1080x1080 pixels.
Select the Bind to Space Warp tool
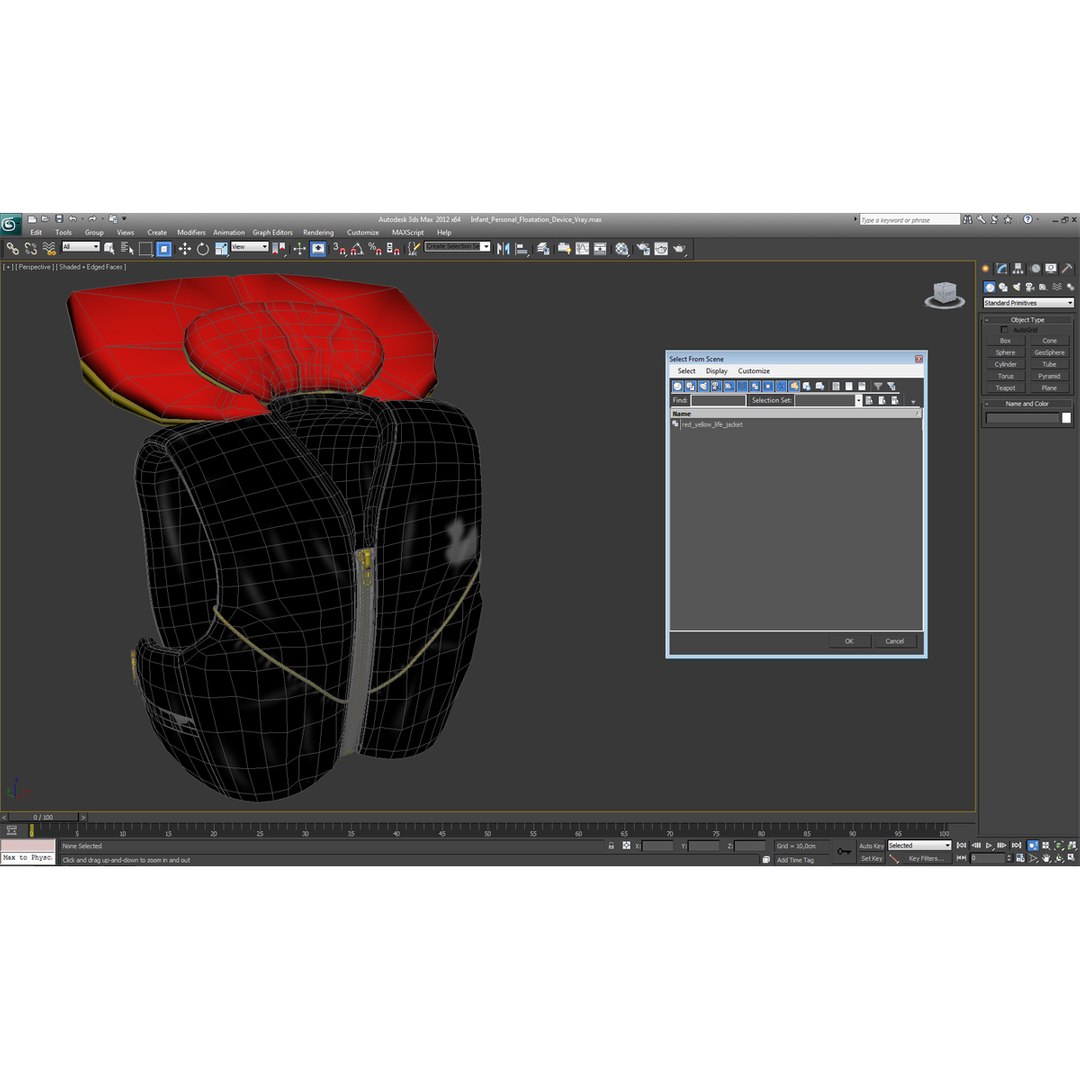pos(49,249)
